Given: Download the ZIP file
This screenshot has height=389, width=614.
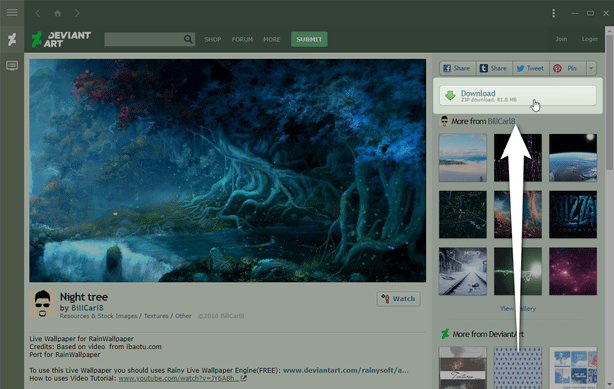Looking at the screenshot, I should [x=518, y=96].
